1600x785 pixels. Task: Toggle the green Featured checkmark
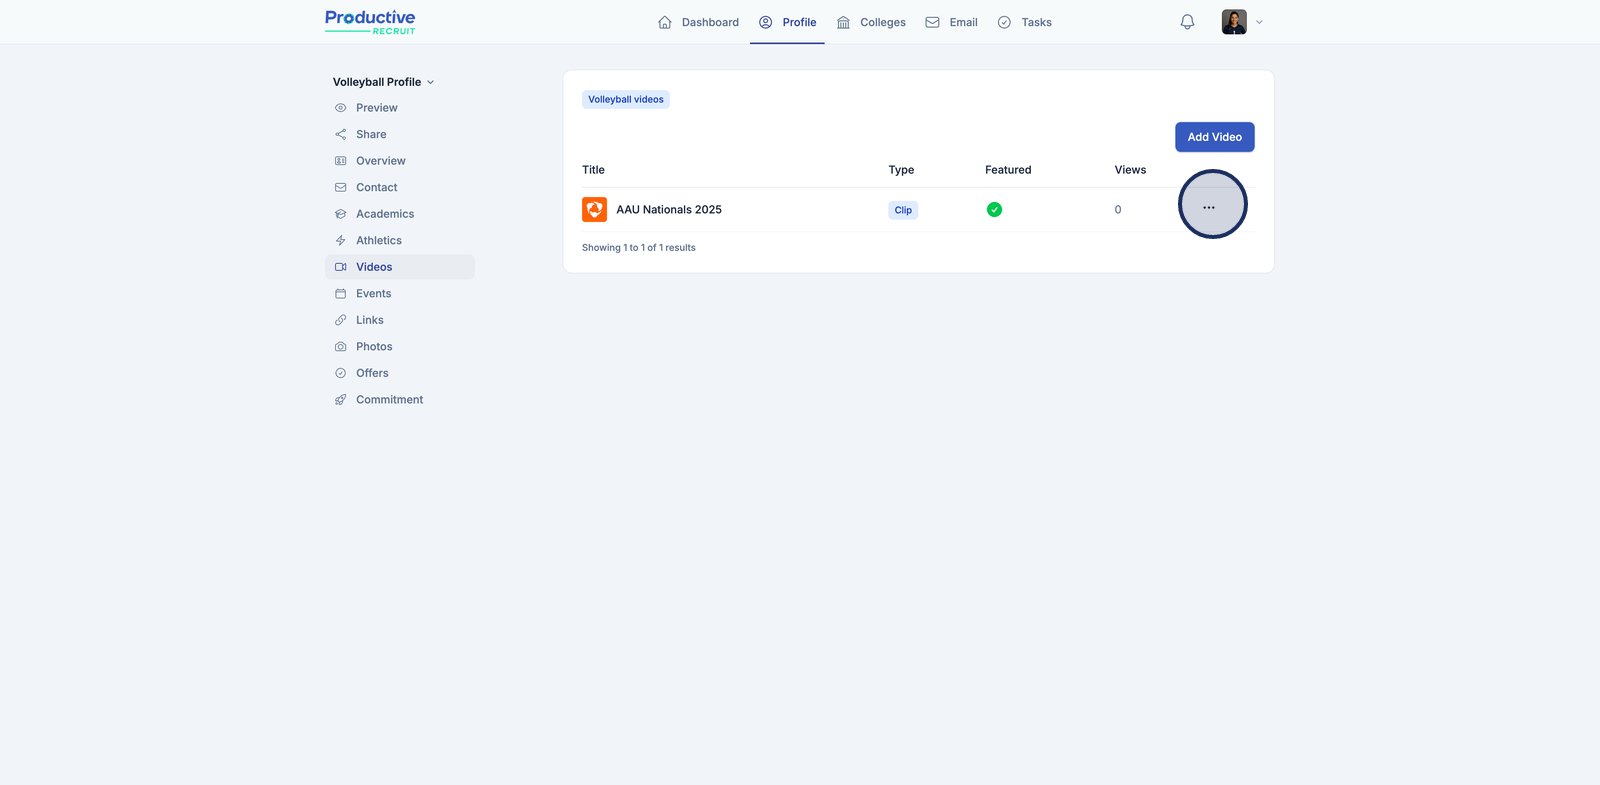(x=994, y=210)
